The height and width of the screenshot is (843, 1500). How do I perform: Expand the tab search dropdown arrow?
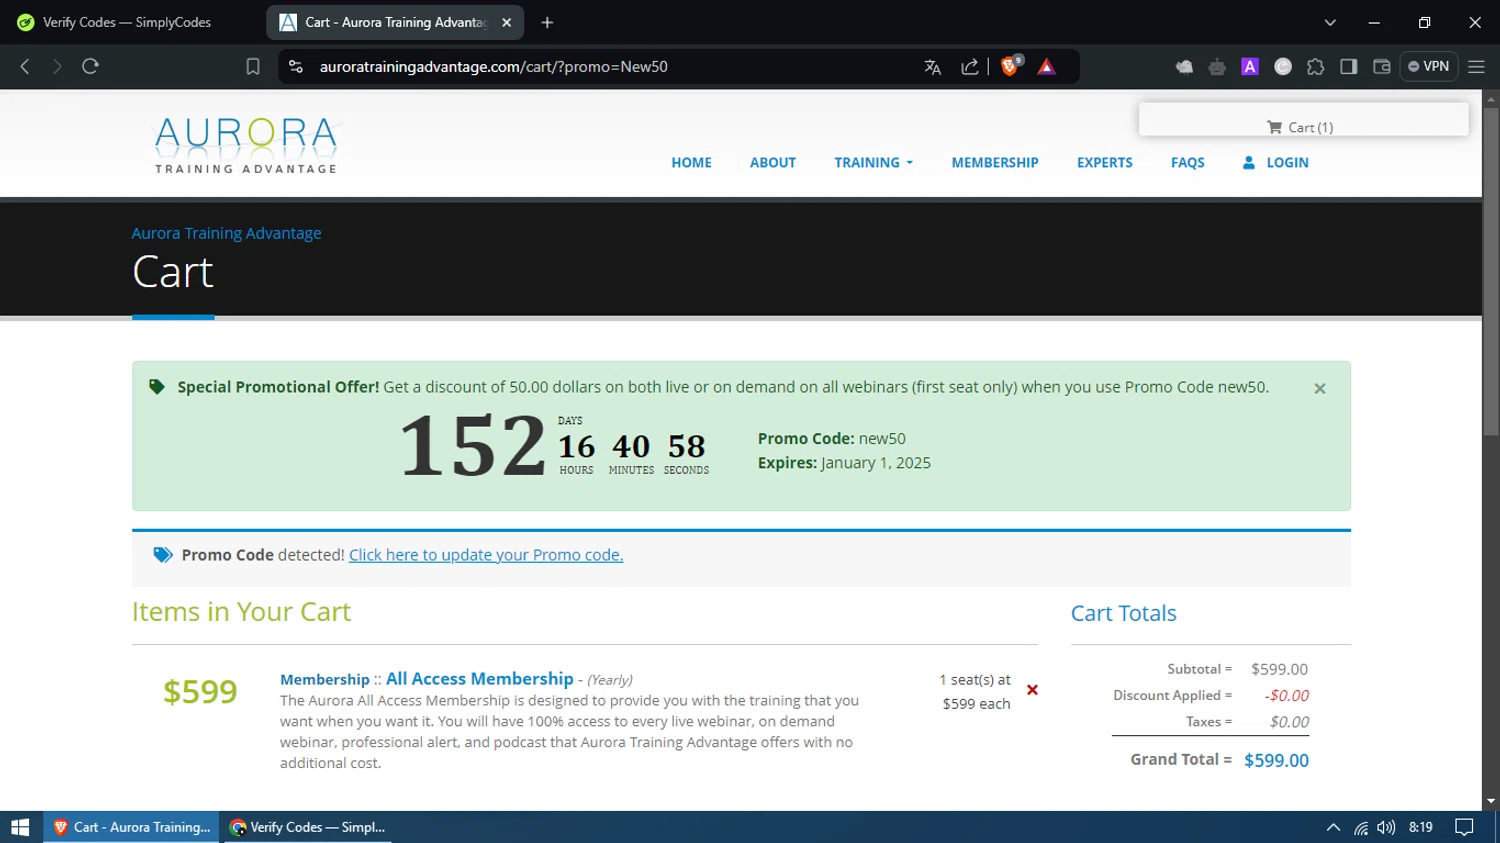[1330, 22]
